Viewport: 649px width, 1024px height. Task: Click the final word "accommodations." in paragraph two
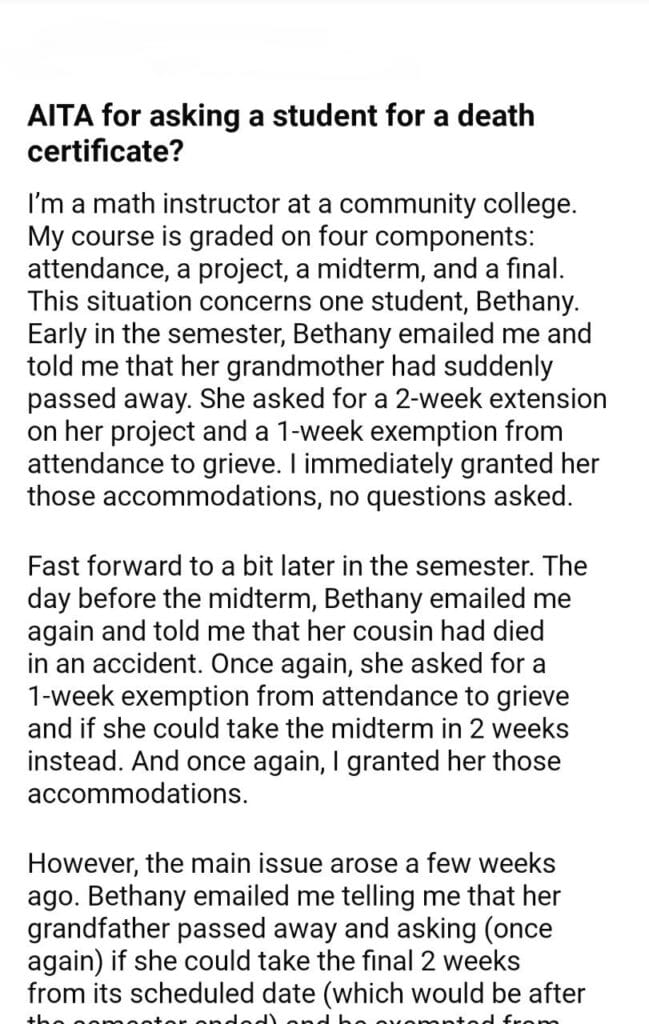pyautogui.click(x=138, y=793)
